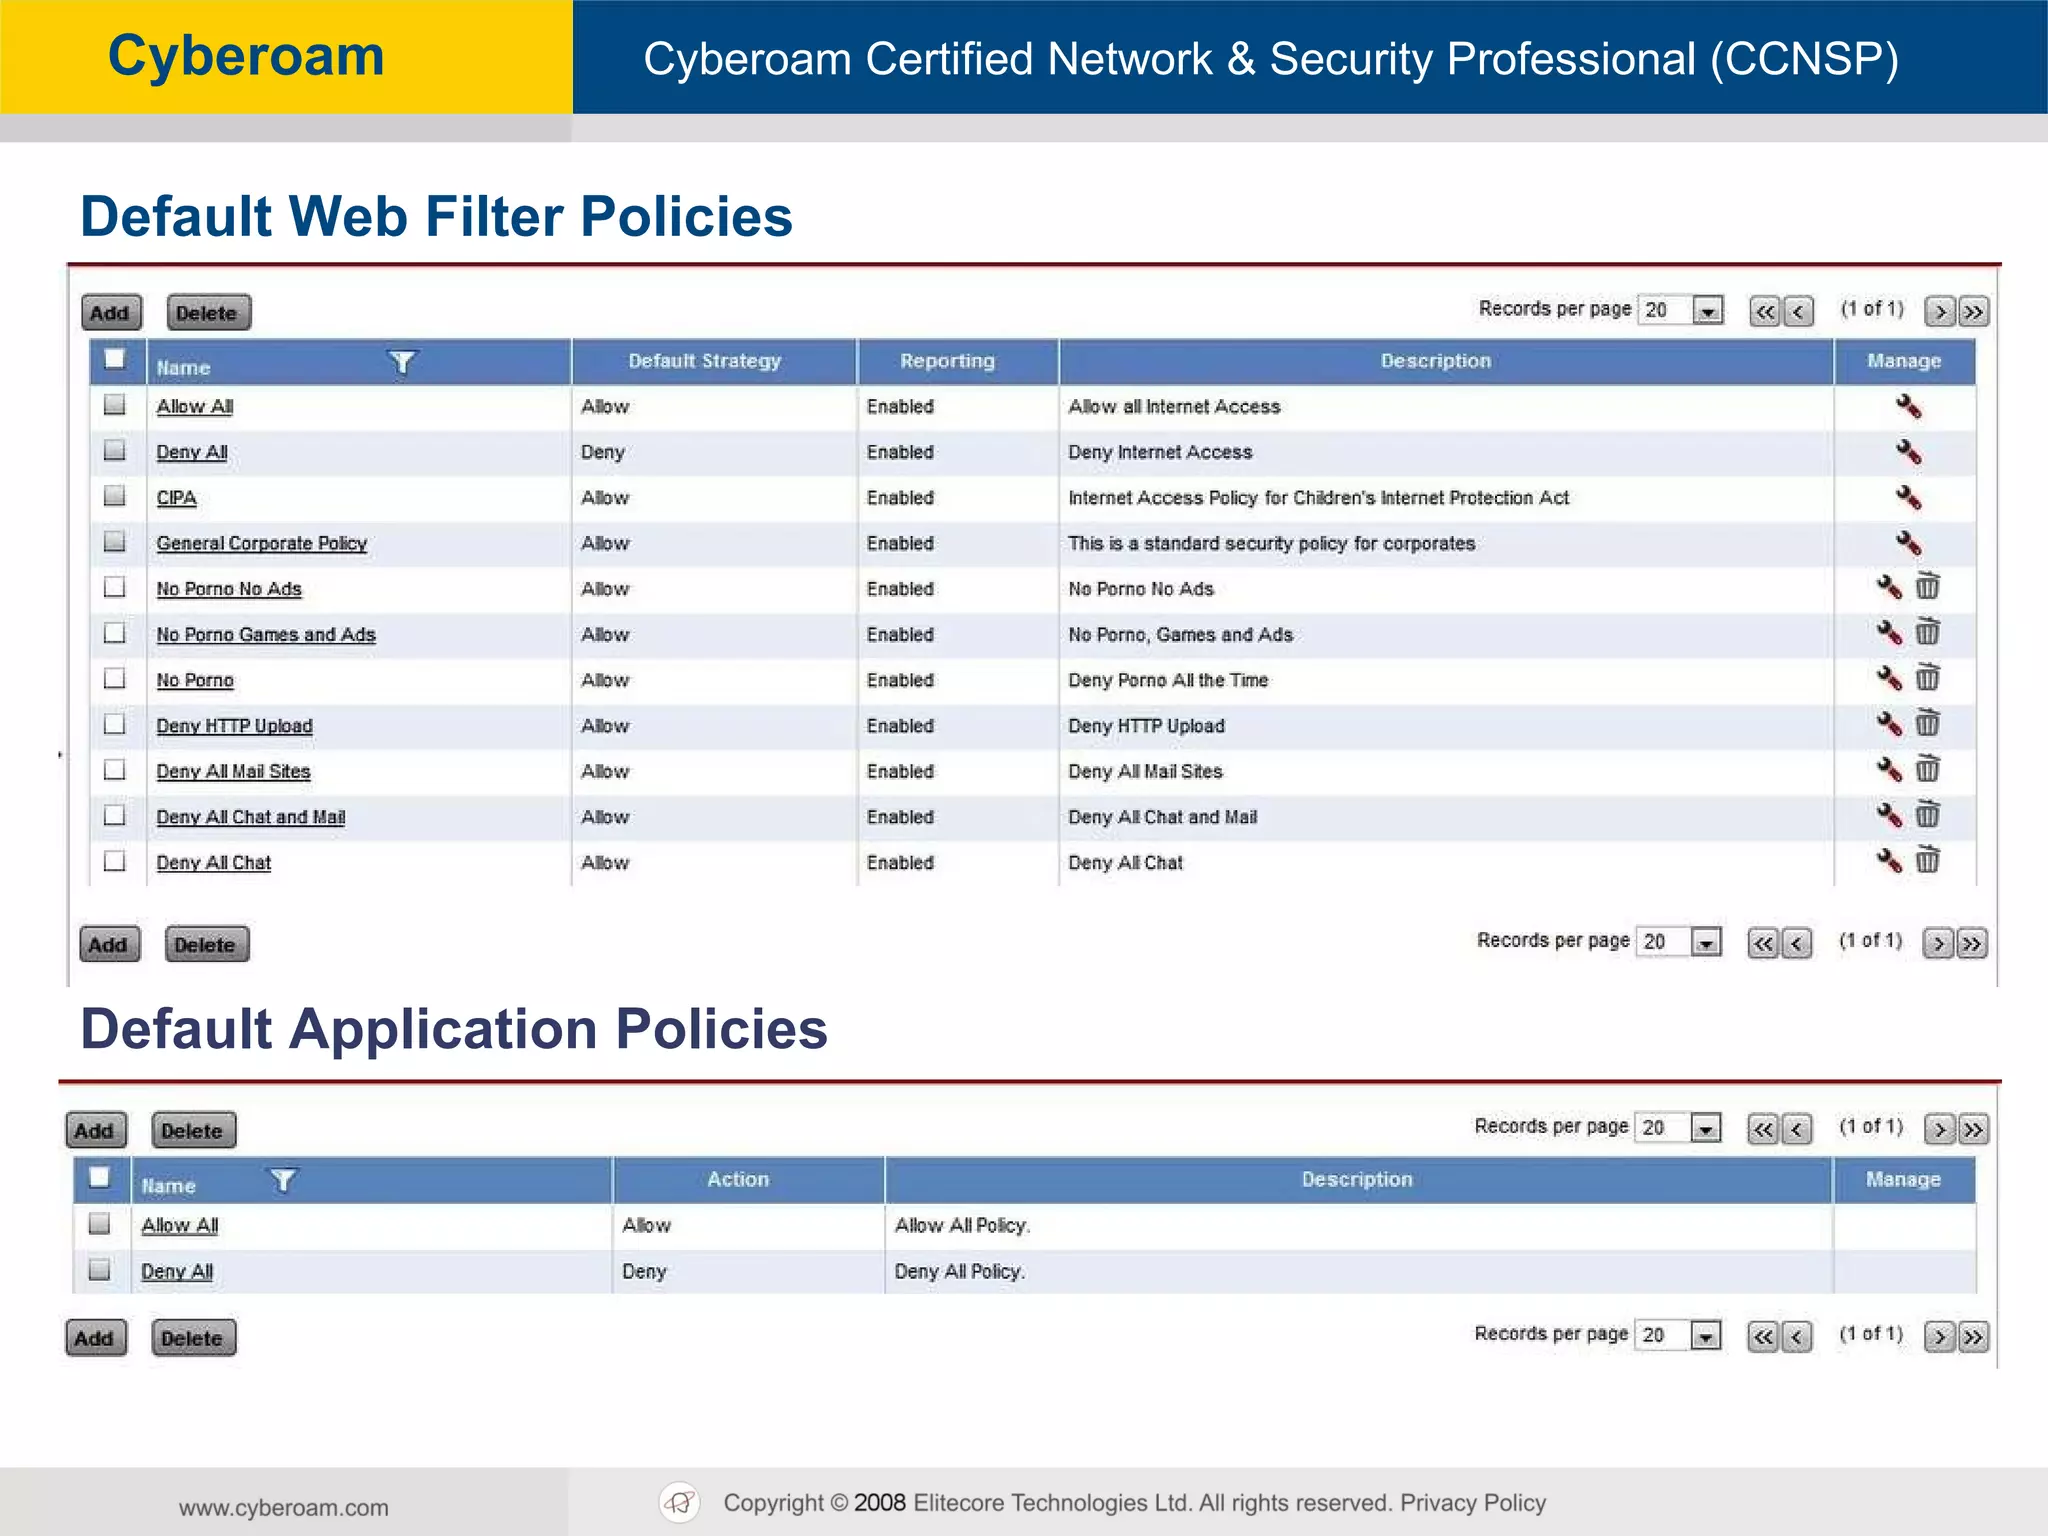Screen dimensions: 2048x1536
Task: Edit Deny All Chat and Mail wrench icon
Action: [1888, 815]
